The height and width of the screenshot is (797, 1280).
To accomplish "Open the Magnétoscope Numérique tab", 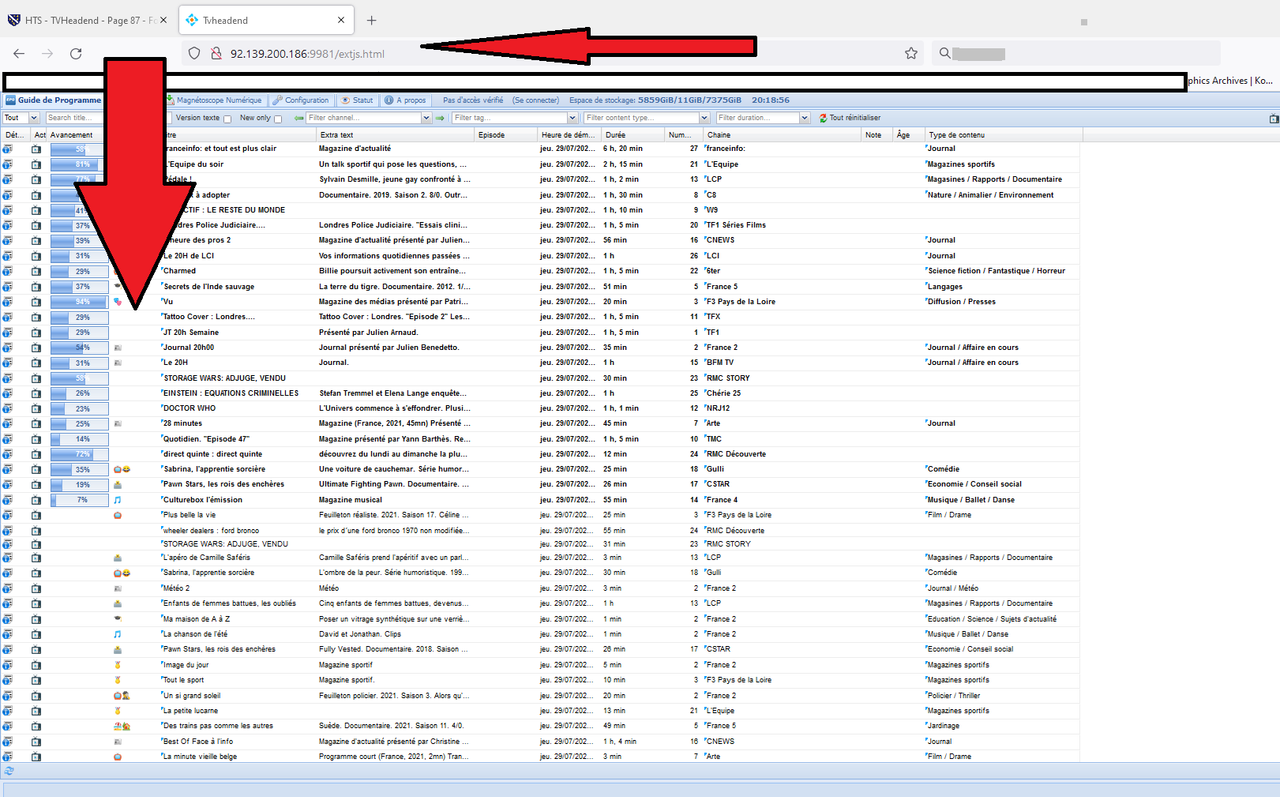I will pyautogui.click(x=215, y=100).
